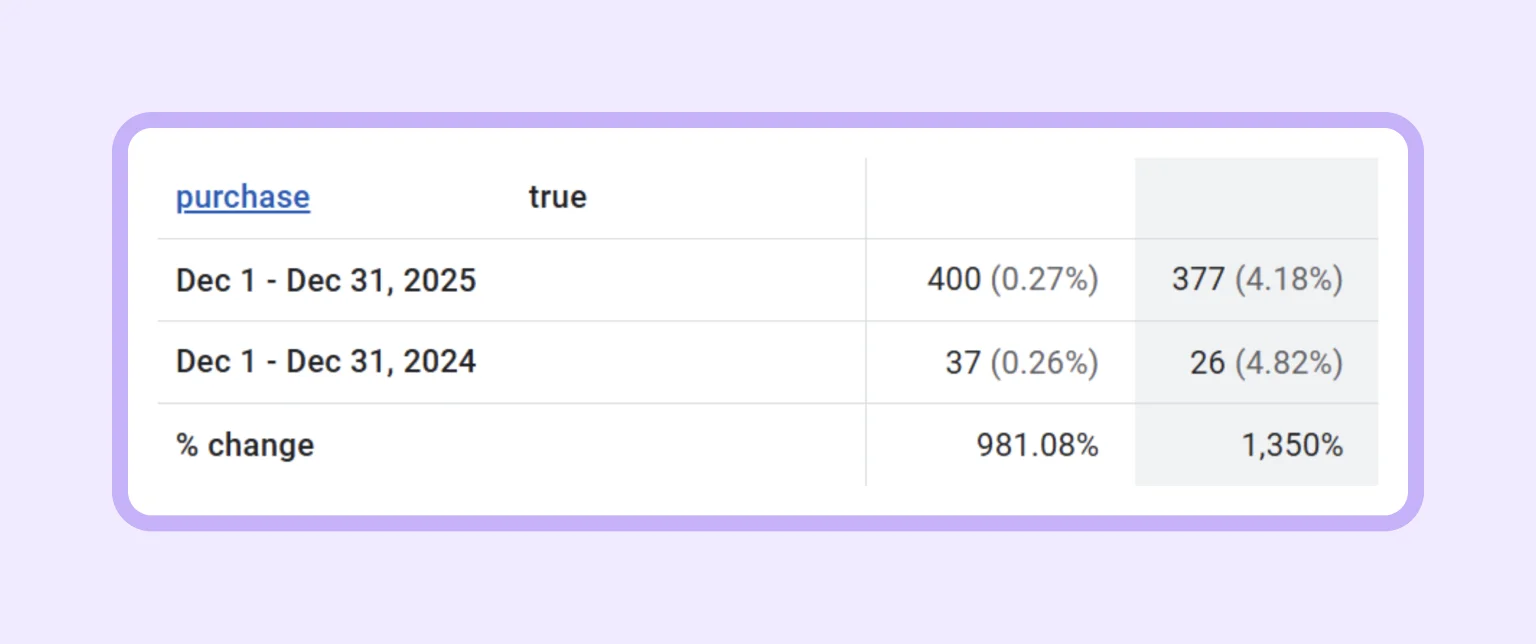The height and width of the screenshot is (644, 1536).
Task: Click inside the 2025 date range row
Action: [x=700, y=280]
